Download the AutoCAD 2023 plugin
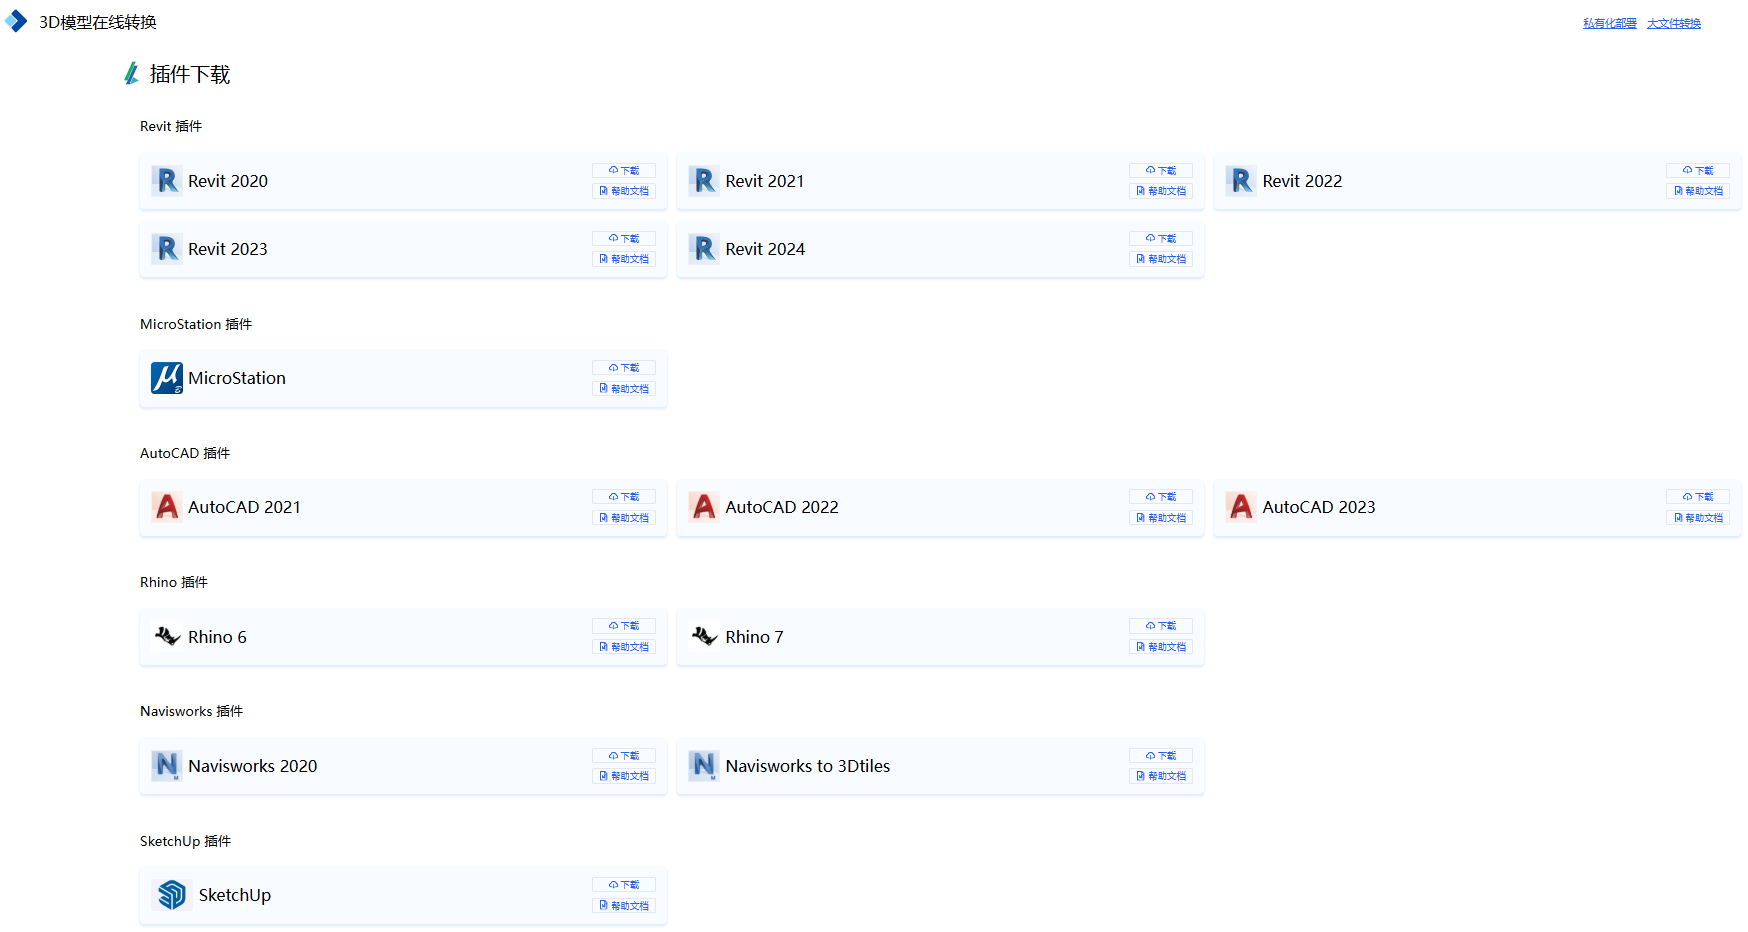1748x932 pixels. [1698, 496]
